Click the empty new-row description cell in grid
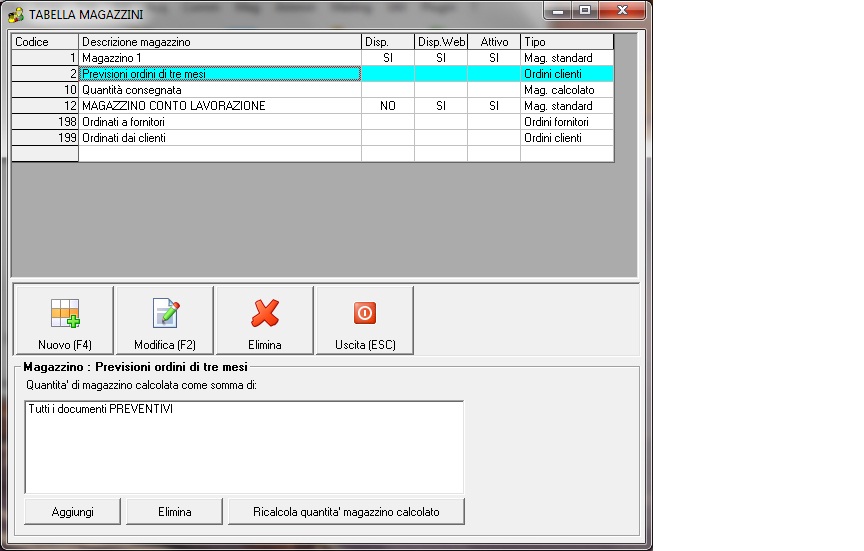This screenshot has width=864, height=551. [x=220, y=154]
